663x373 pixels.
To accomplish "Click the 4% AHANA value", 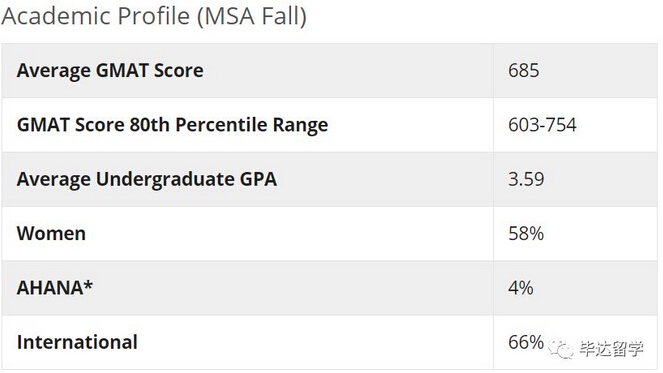I will pos(521,288).
